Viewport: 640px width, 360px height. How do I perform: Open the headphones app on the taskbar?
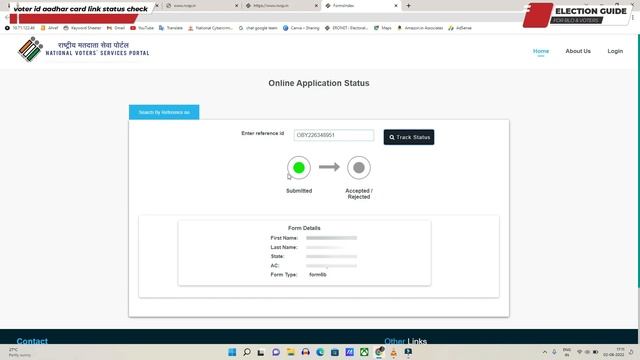pyautogui.click(x=305, y=352)
